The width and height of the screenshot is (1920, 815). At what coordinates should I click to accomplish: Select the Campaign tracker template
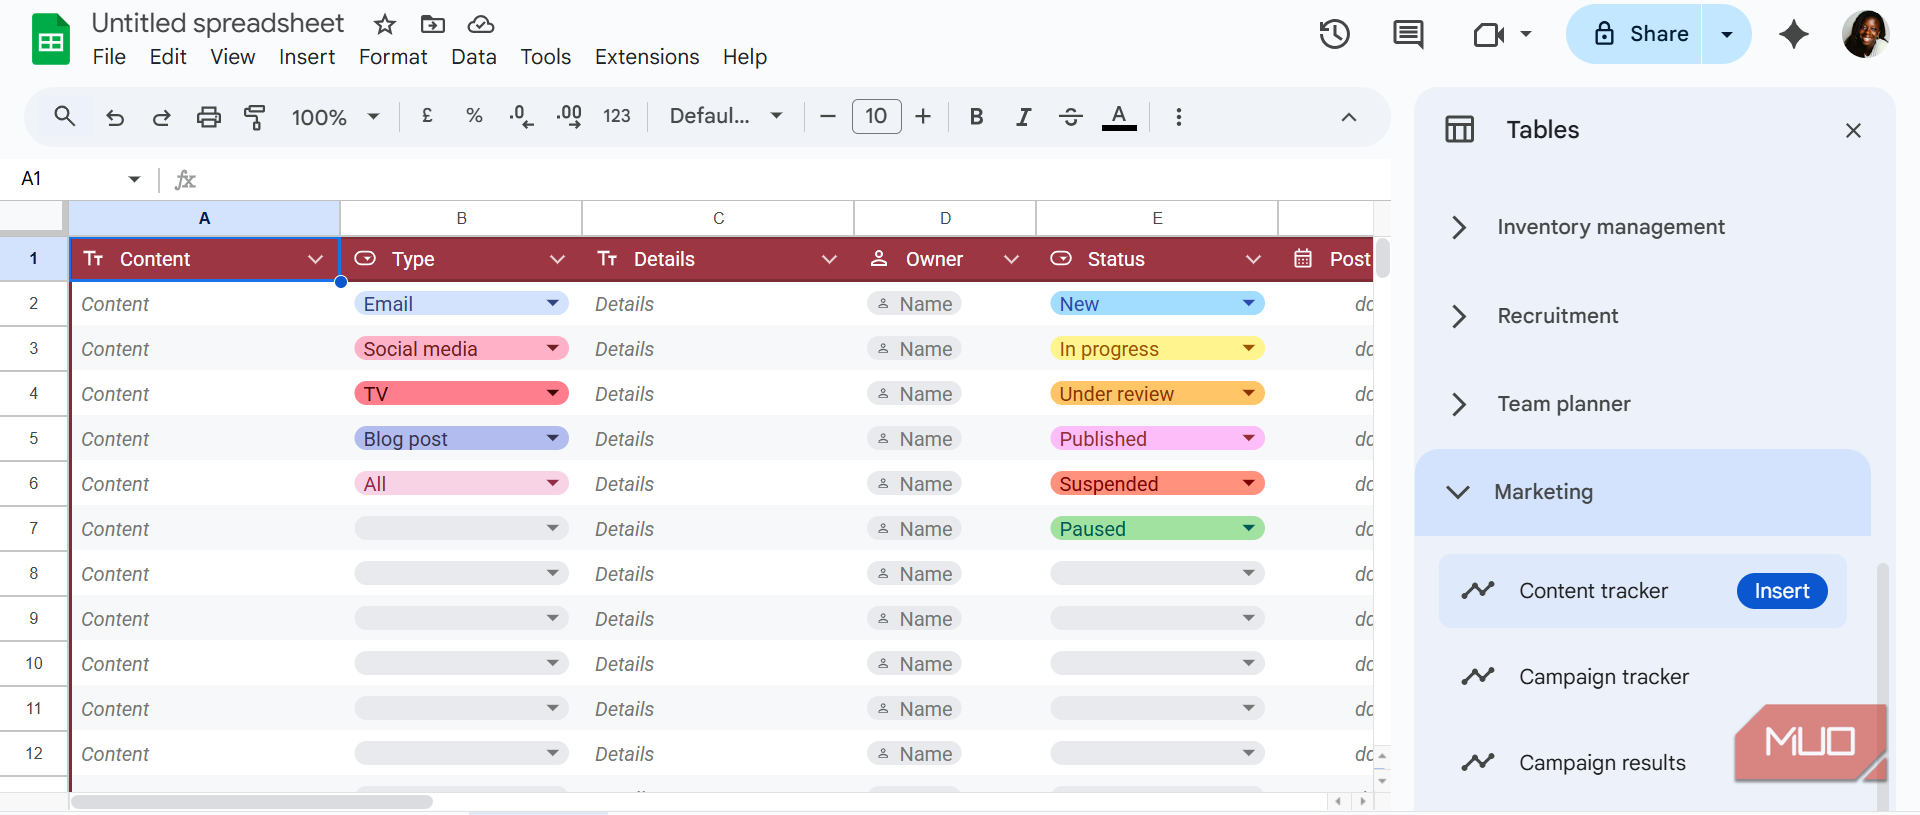1604,677
